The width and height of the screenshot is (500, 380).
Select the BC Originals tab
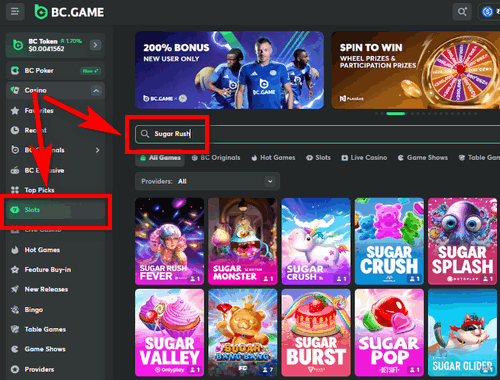tap(216, 158)
